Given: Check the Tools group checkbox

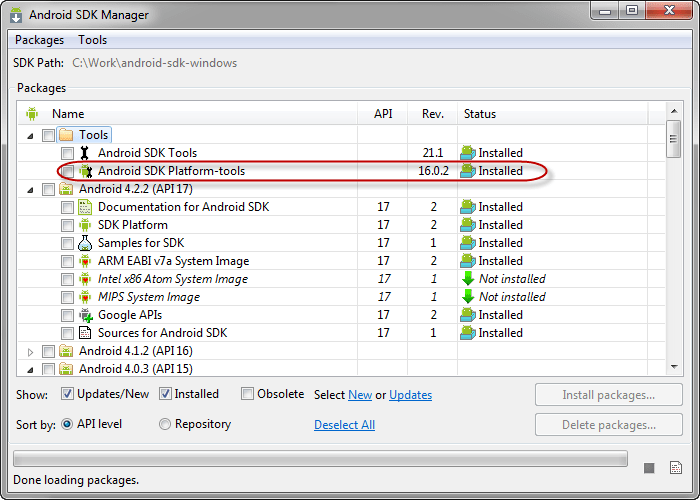Looking at the screenshot, I should 48,135.
